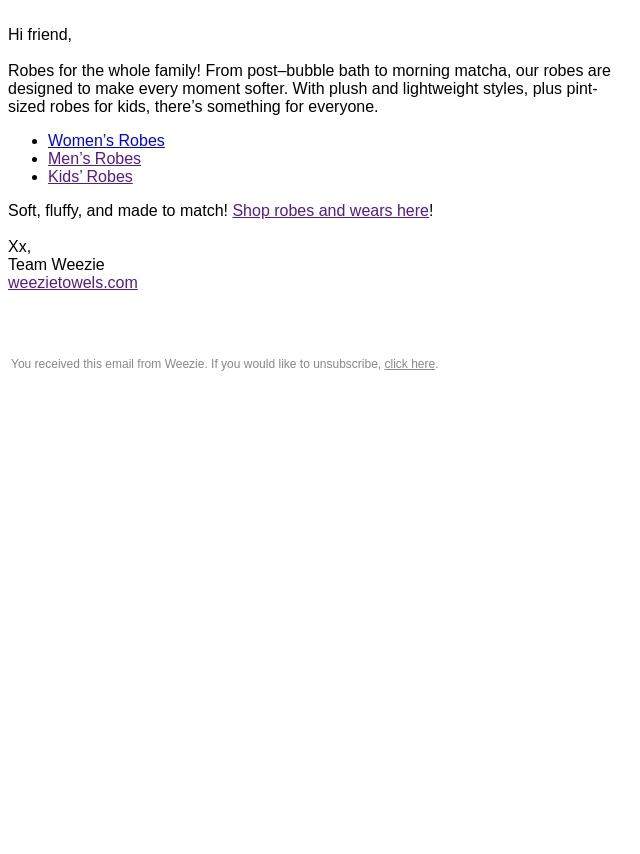Click the word 'unsubscribe,' in the footer
The image size is (640, 854).
tap(347, 364)
